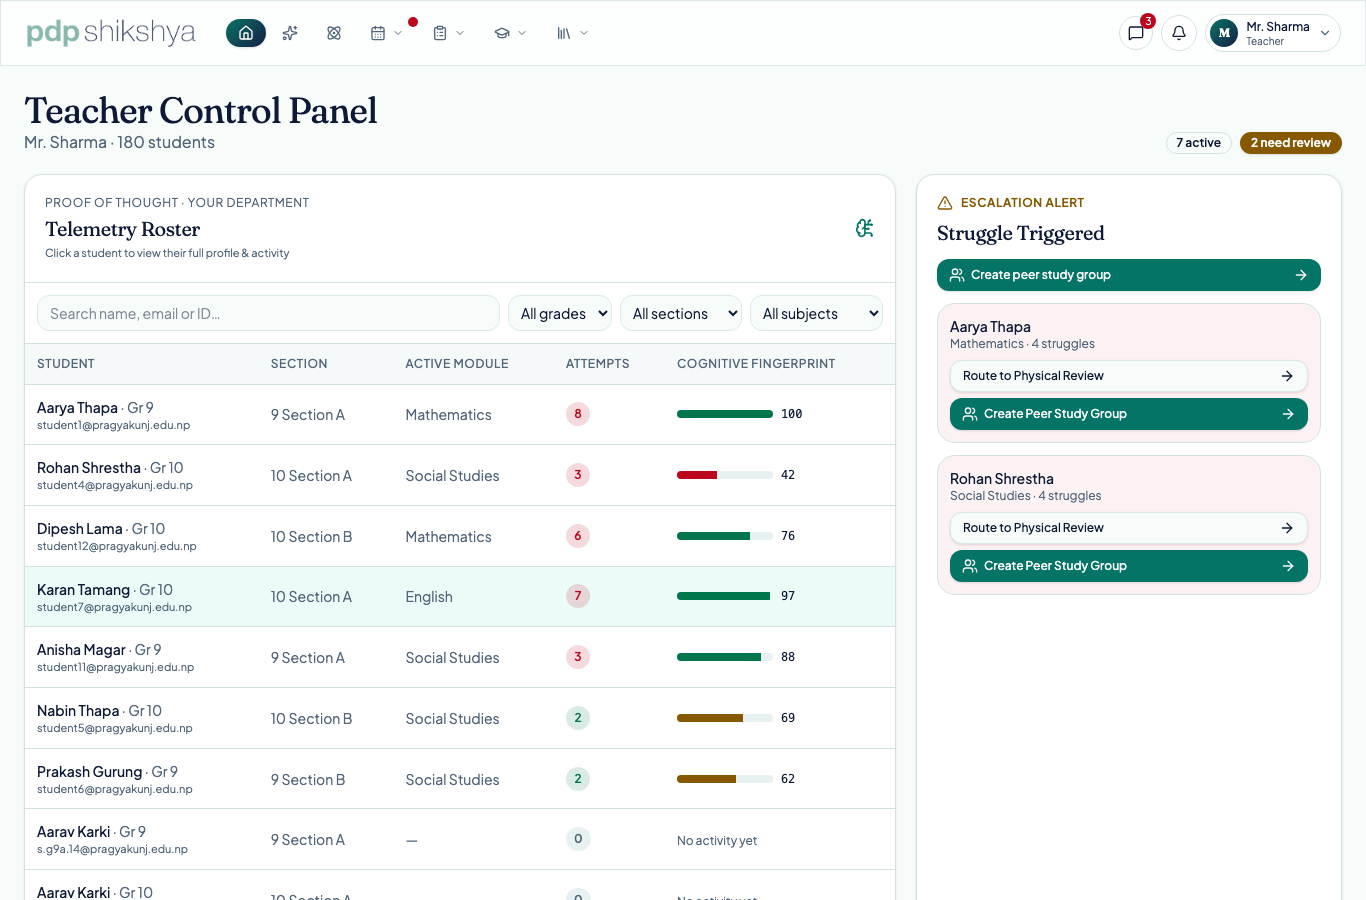Click the brain icon in Telemetry Roster header

865,228
